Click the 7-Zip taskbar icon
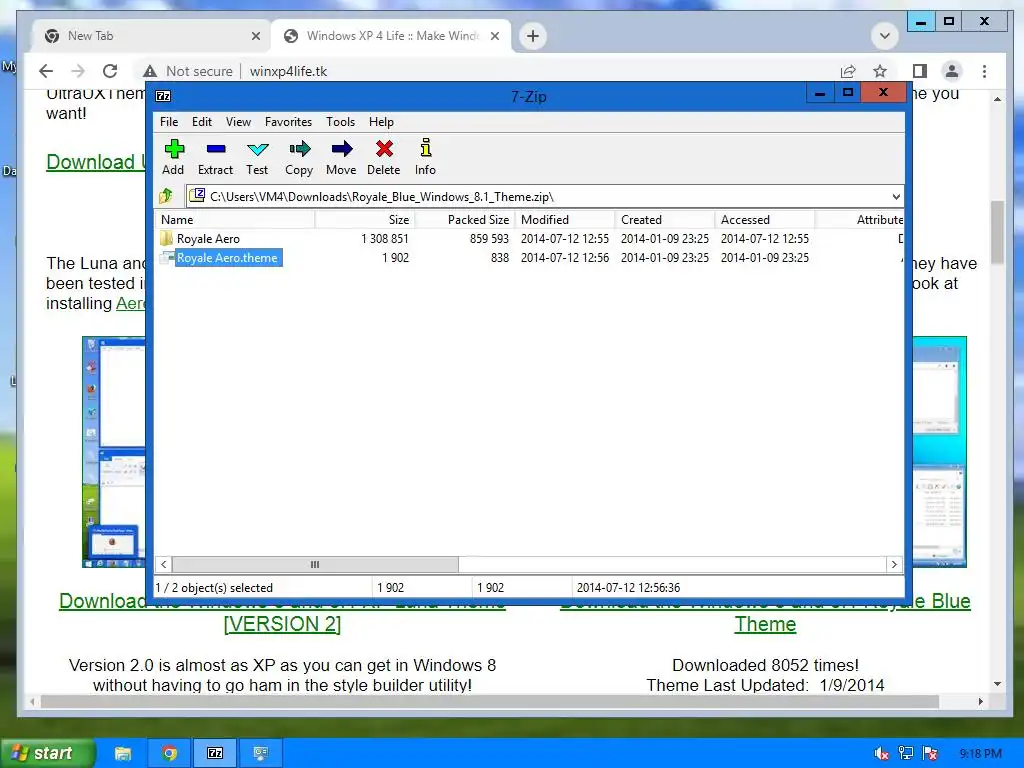 tap(215, 753)
